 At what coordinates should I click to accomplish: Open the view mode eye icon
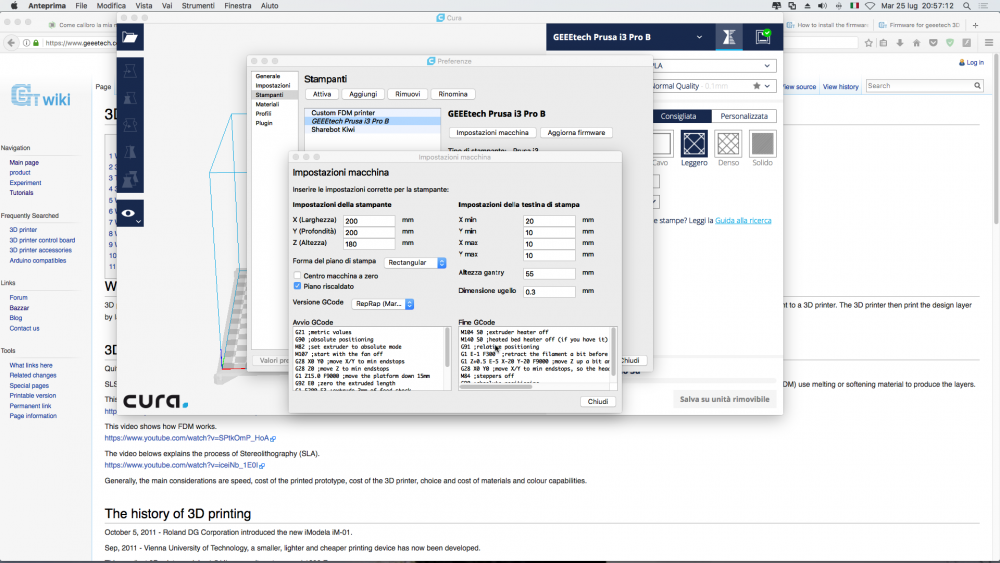click(x=129, y=212)
